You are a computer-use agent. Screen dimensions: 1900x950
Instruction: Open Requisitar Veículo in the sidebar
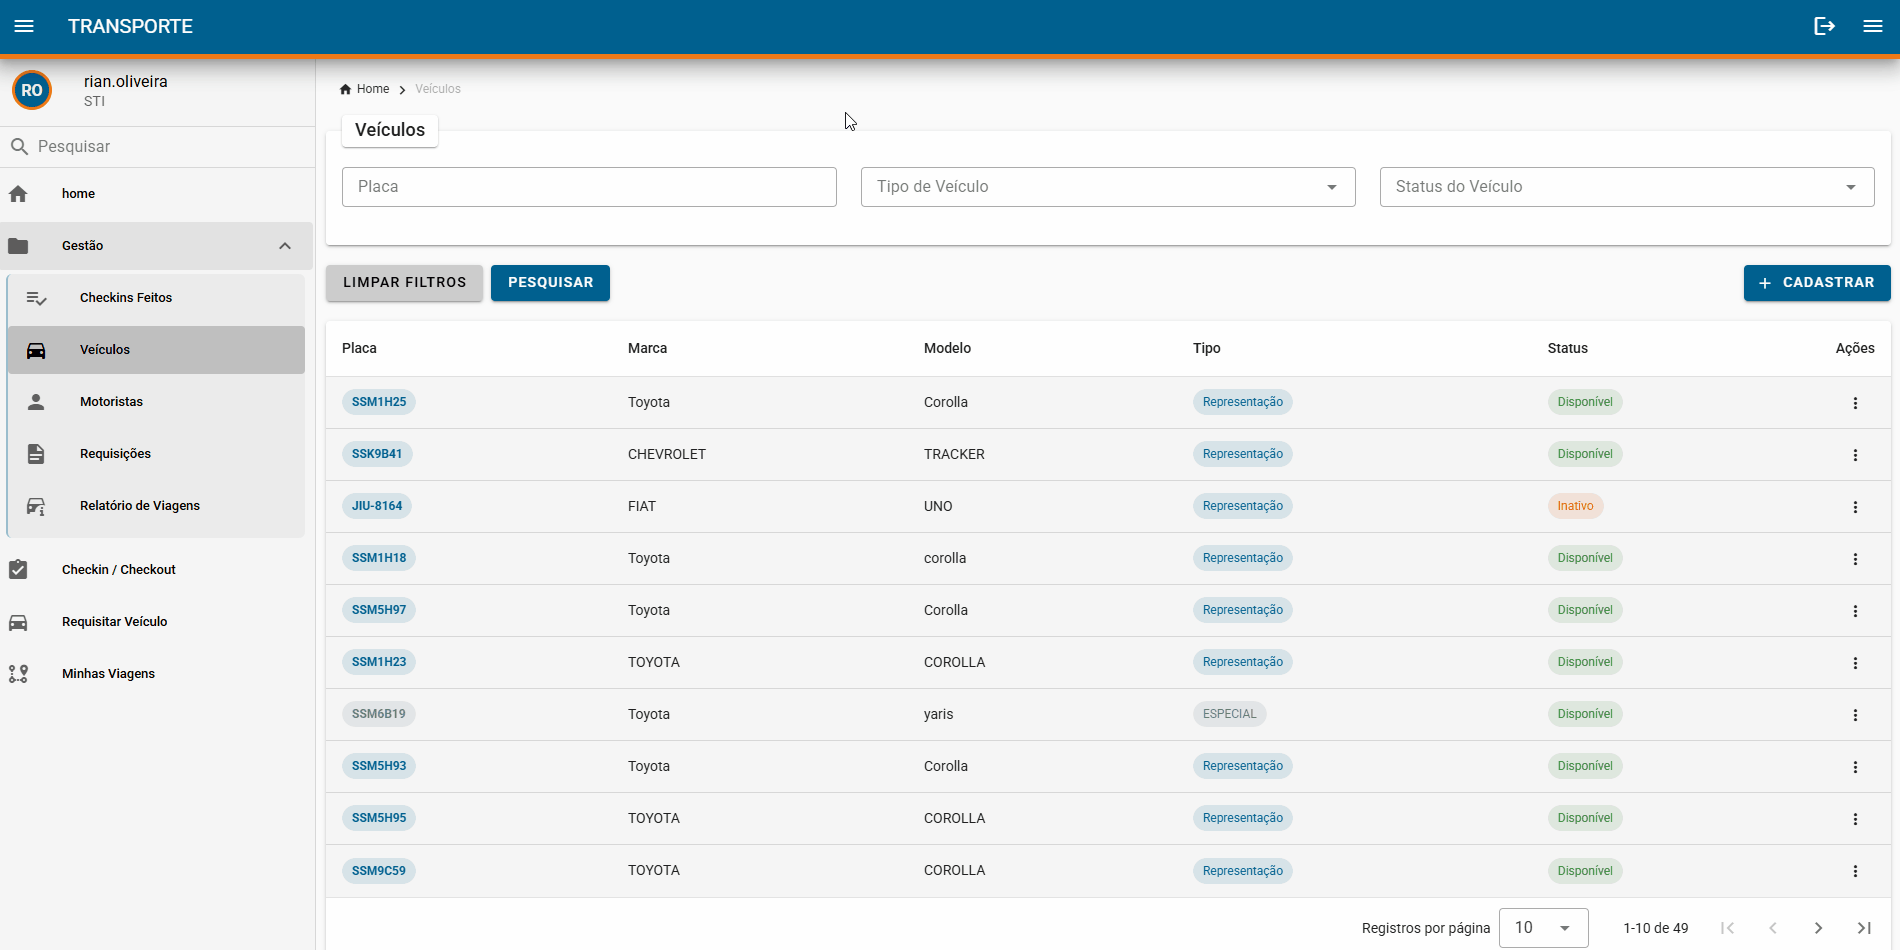pos(157,622)
